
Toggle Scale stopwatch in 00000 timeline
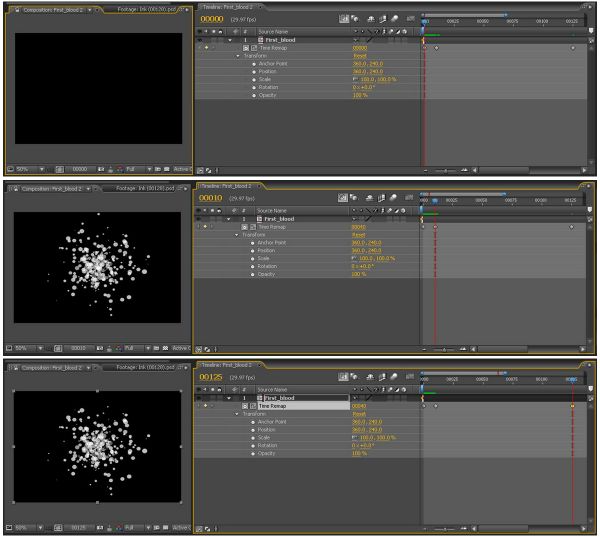254,80
